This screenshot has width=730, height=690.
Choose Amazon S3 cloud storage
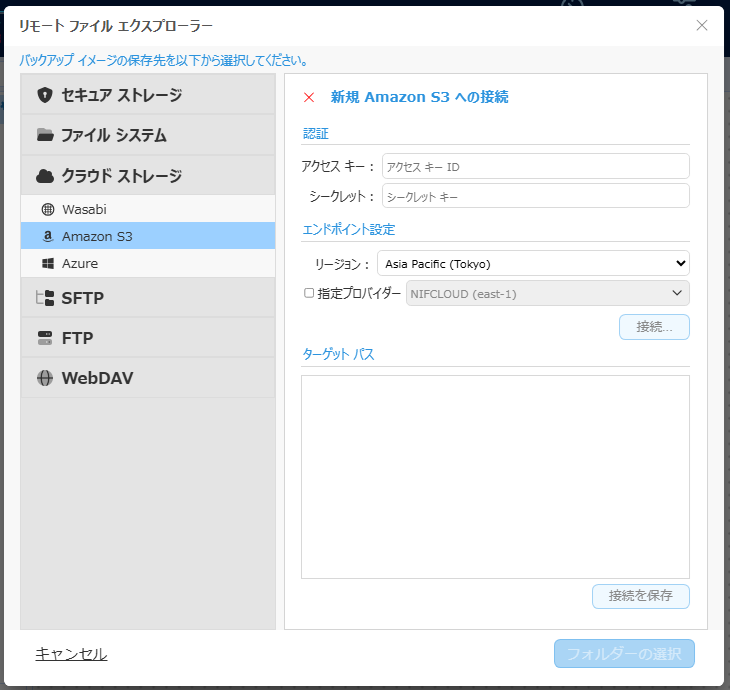[x=148, y=236]
